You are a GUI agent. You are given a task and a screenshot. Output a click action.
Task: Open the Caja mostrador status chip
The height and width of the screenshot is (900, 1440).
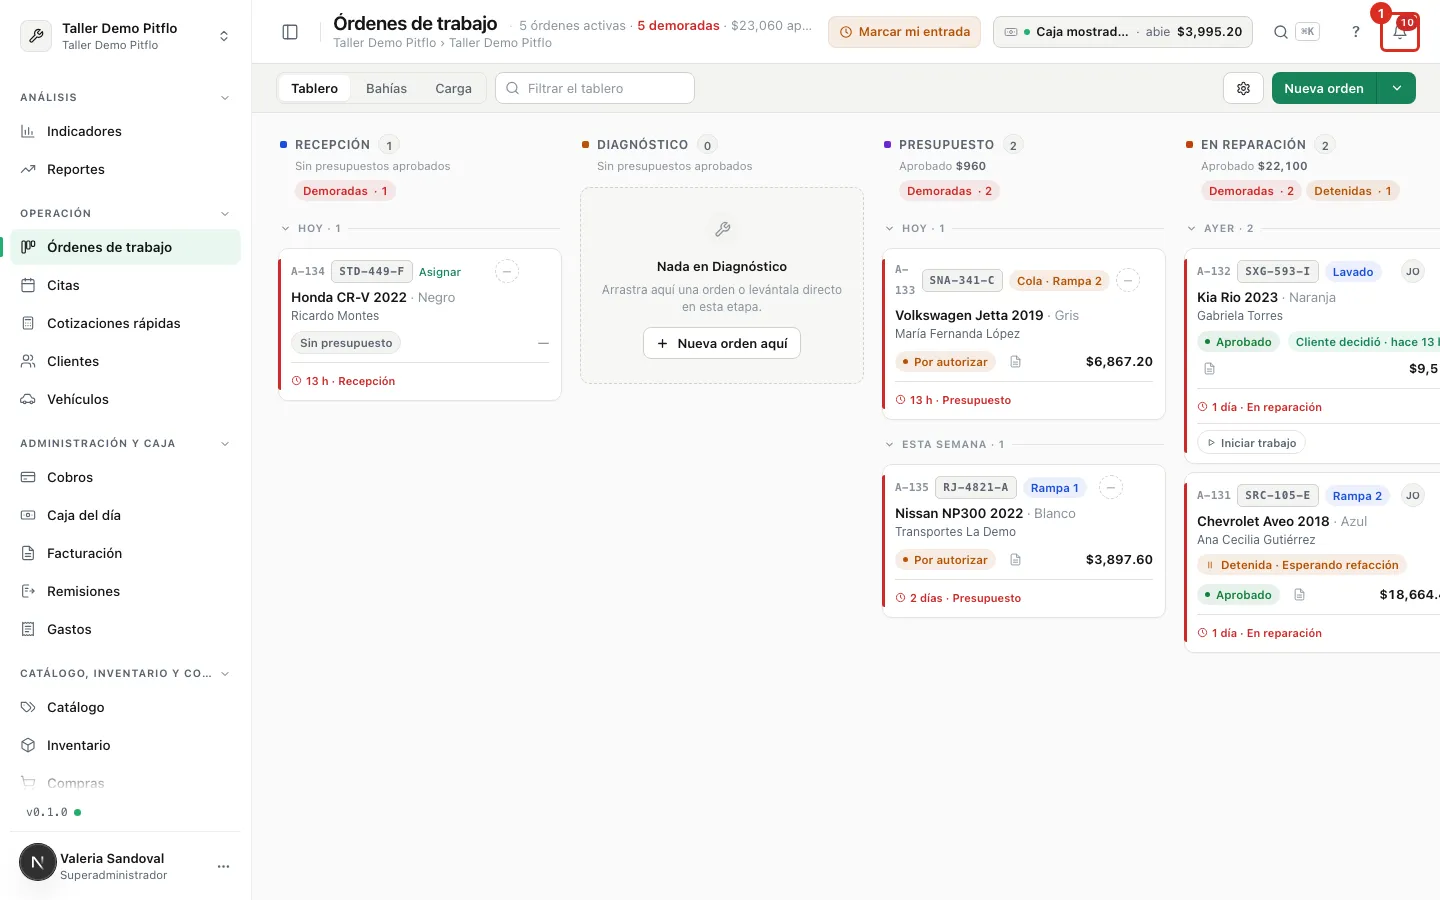tap(1123, 32)
